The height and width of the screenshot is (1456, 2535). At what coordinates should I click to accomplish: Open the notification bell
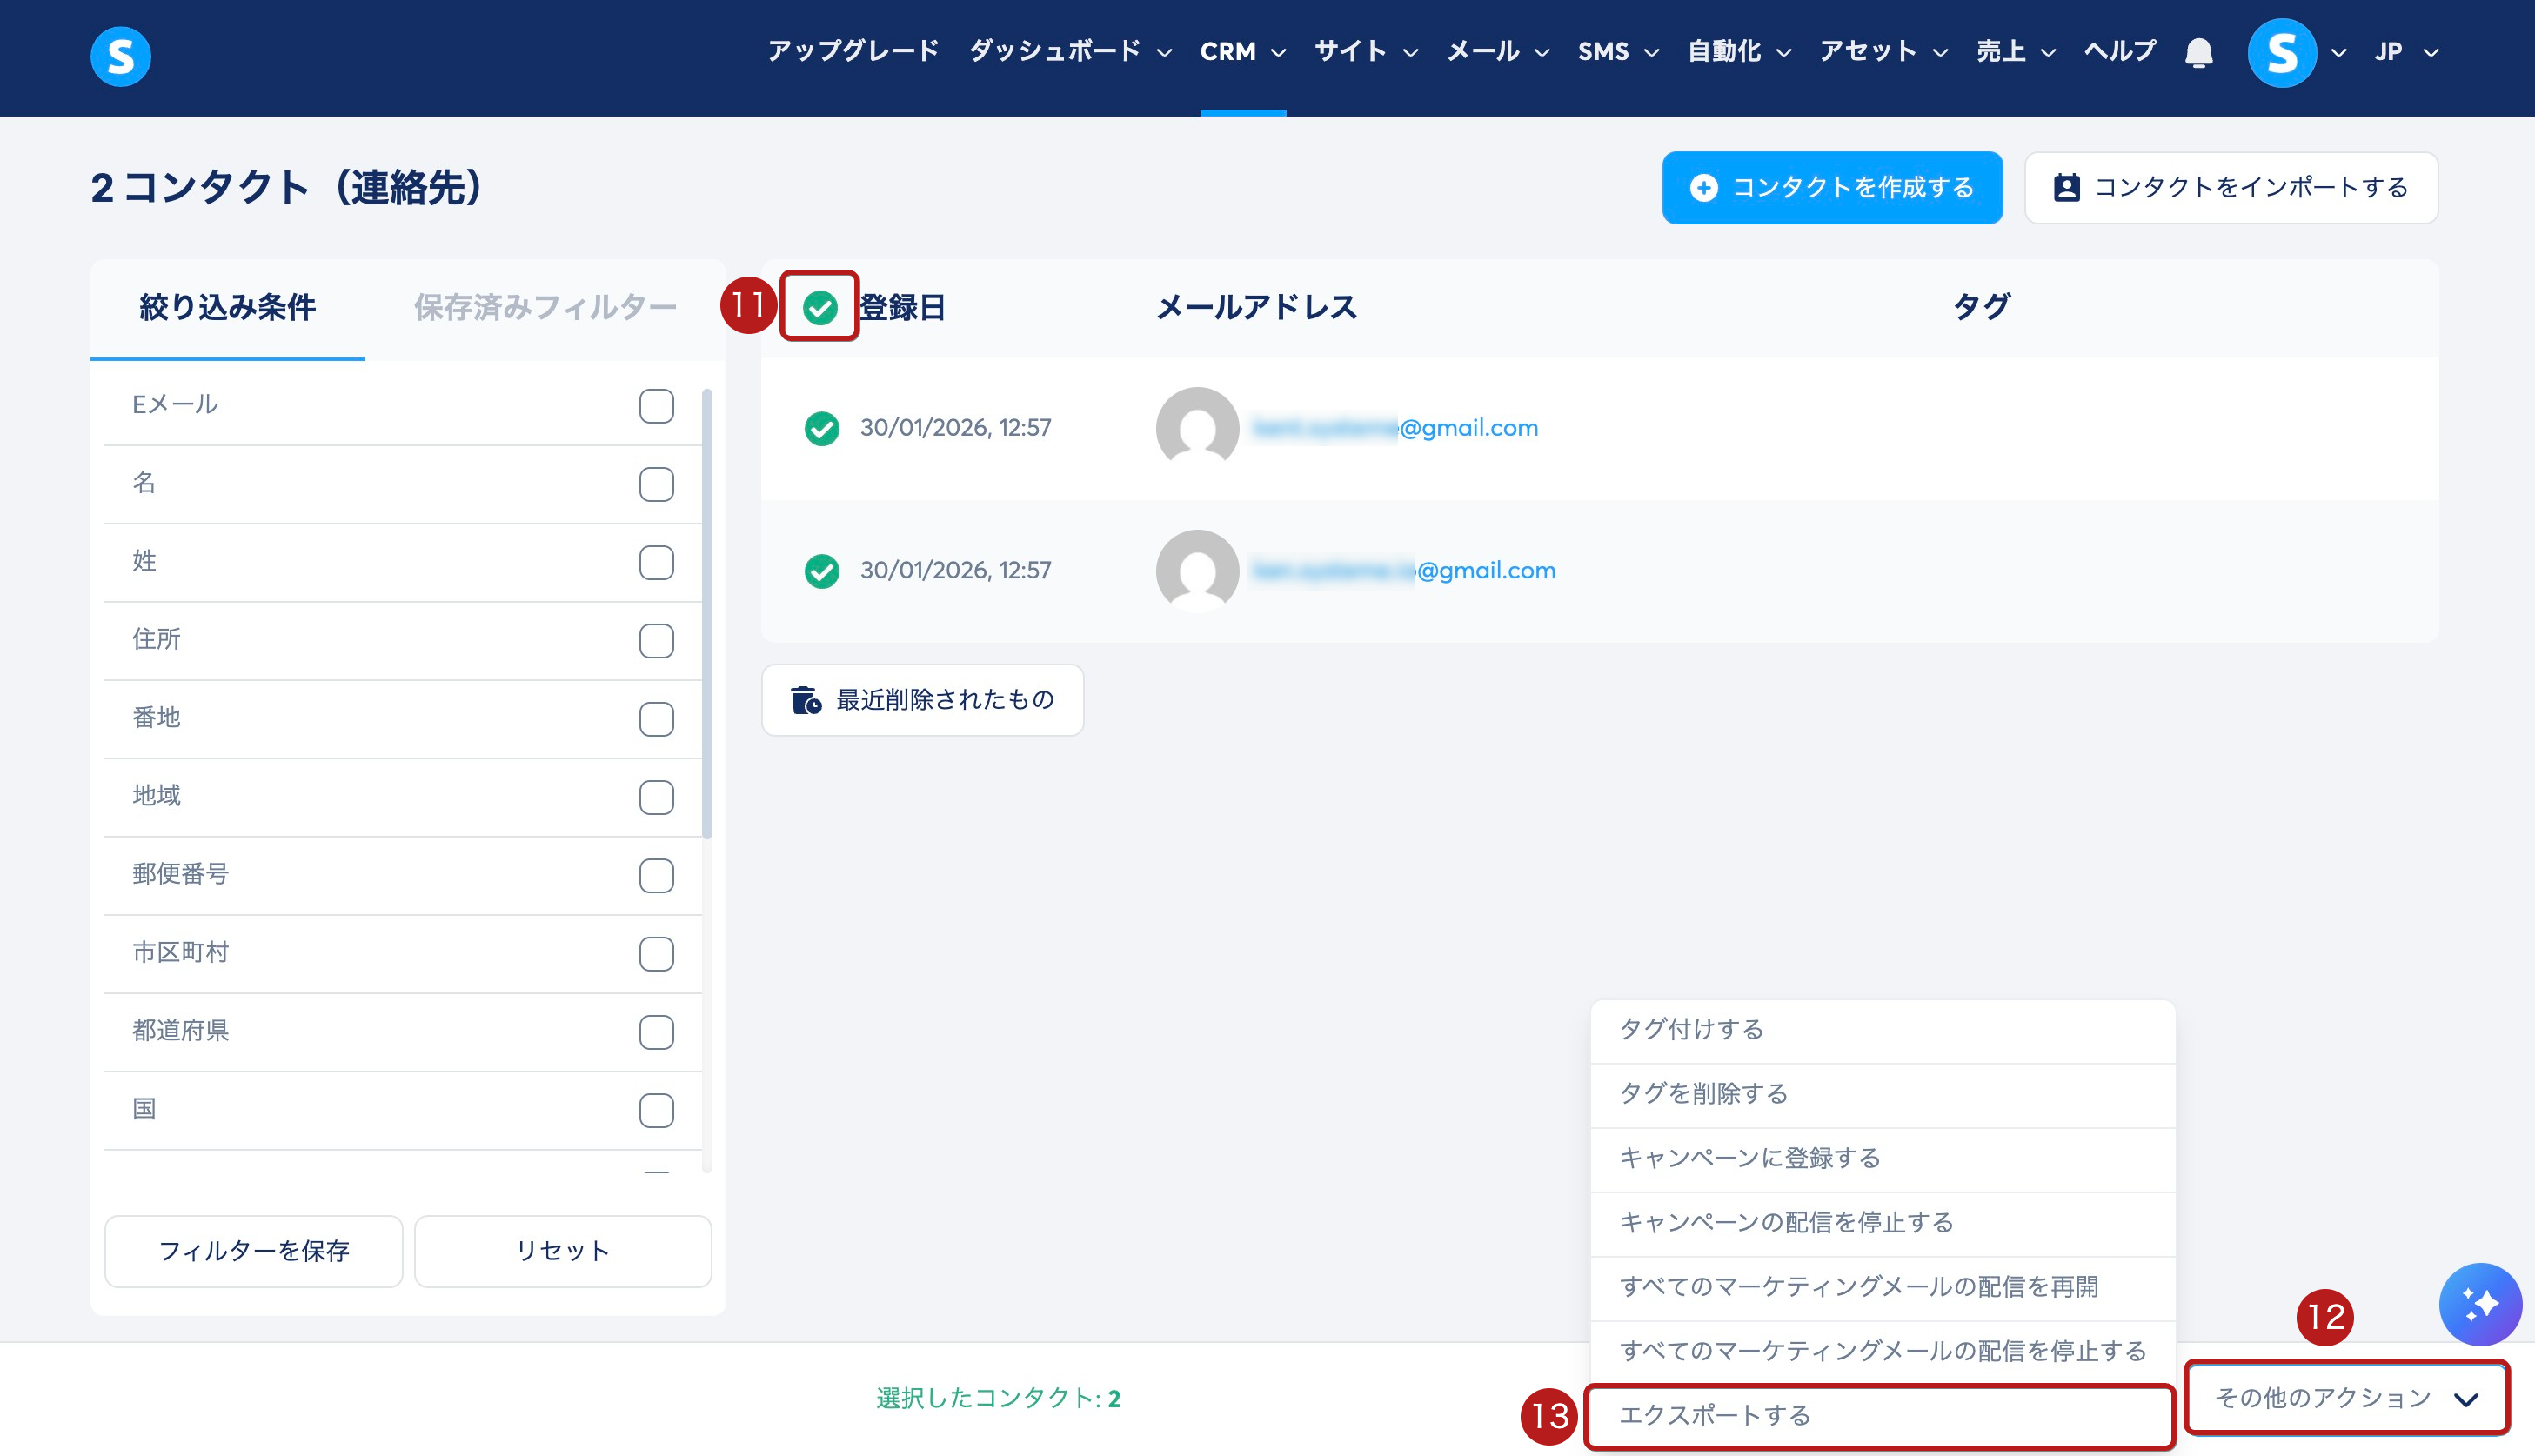click(2198, 53)
